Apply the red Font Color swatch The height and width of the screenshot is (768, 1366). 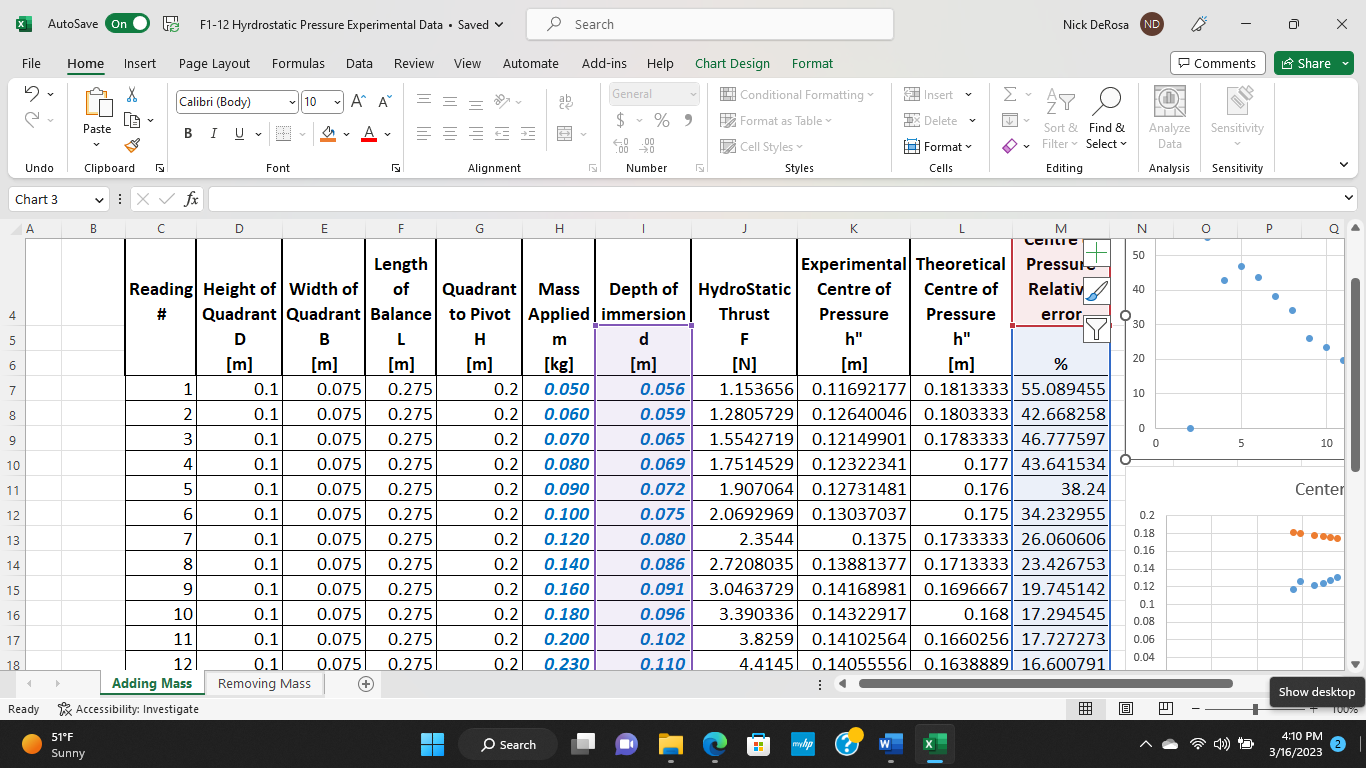pos(368,134)
